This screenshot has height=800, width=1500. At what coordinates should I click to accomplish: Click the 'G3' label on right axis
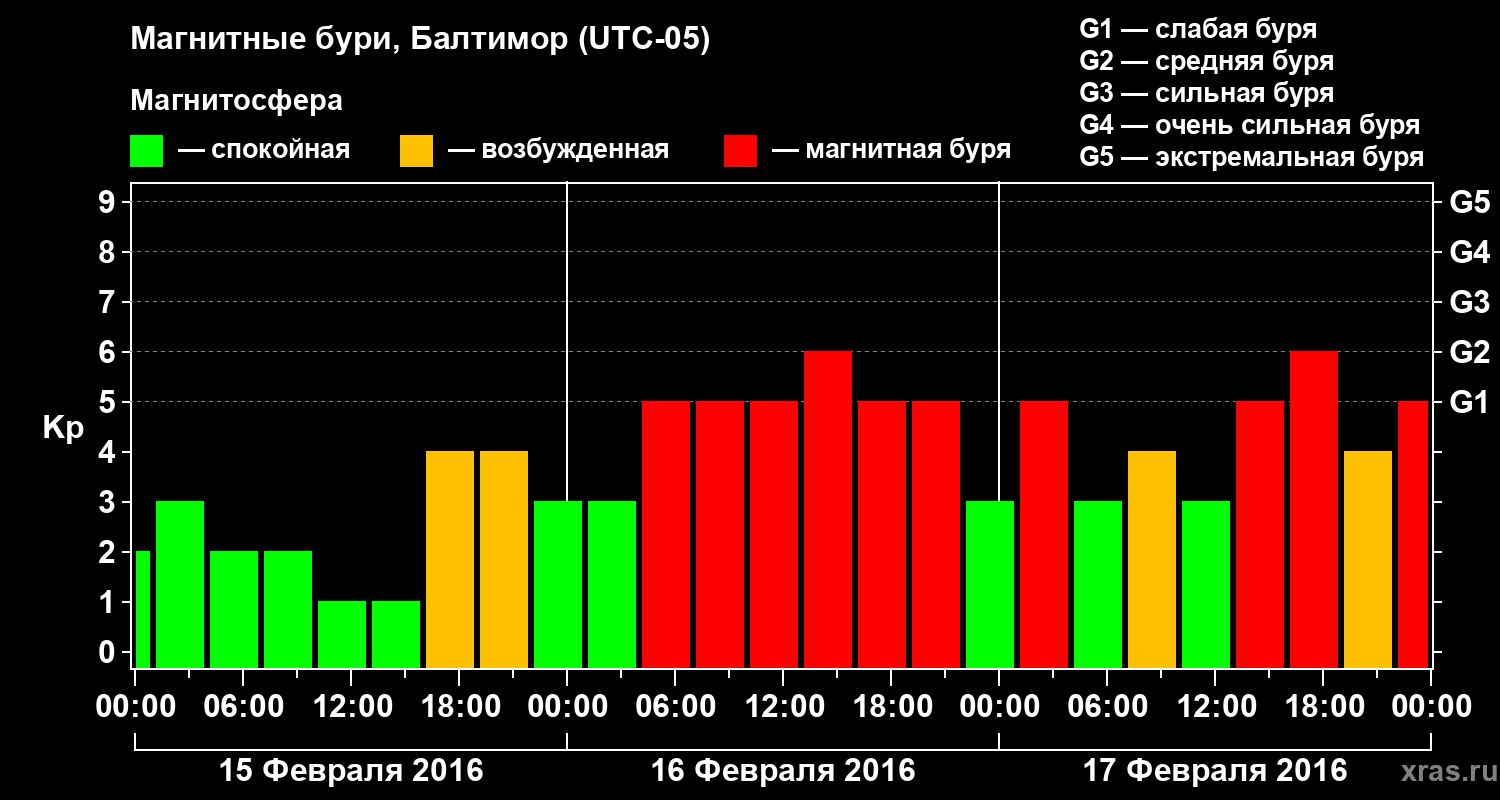coord(1469,302)
